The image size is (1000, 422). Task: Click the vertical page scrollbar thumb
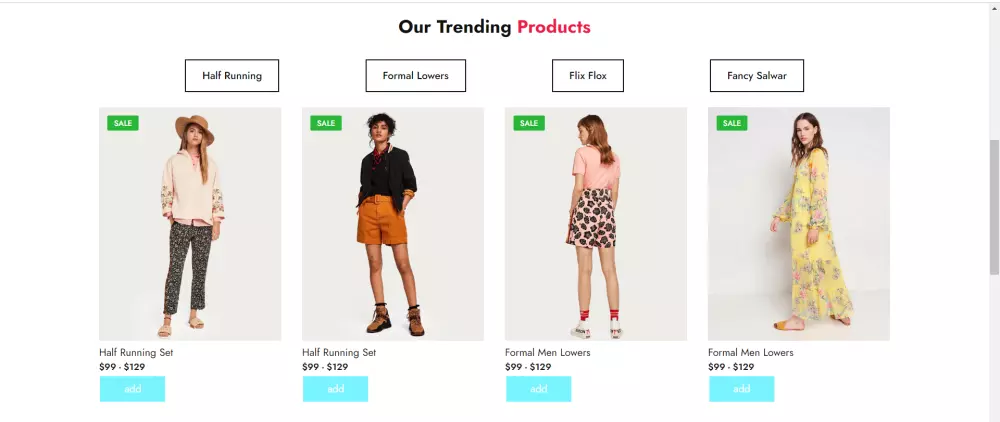pyautogui.click(x=994, y=205)
